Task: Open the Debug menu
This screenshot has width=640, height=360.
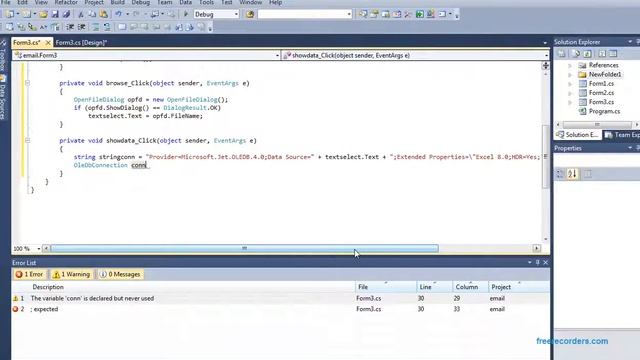Action: click(x=140, y=2)
